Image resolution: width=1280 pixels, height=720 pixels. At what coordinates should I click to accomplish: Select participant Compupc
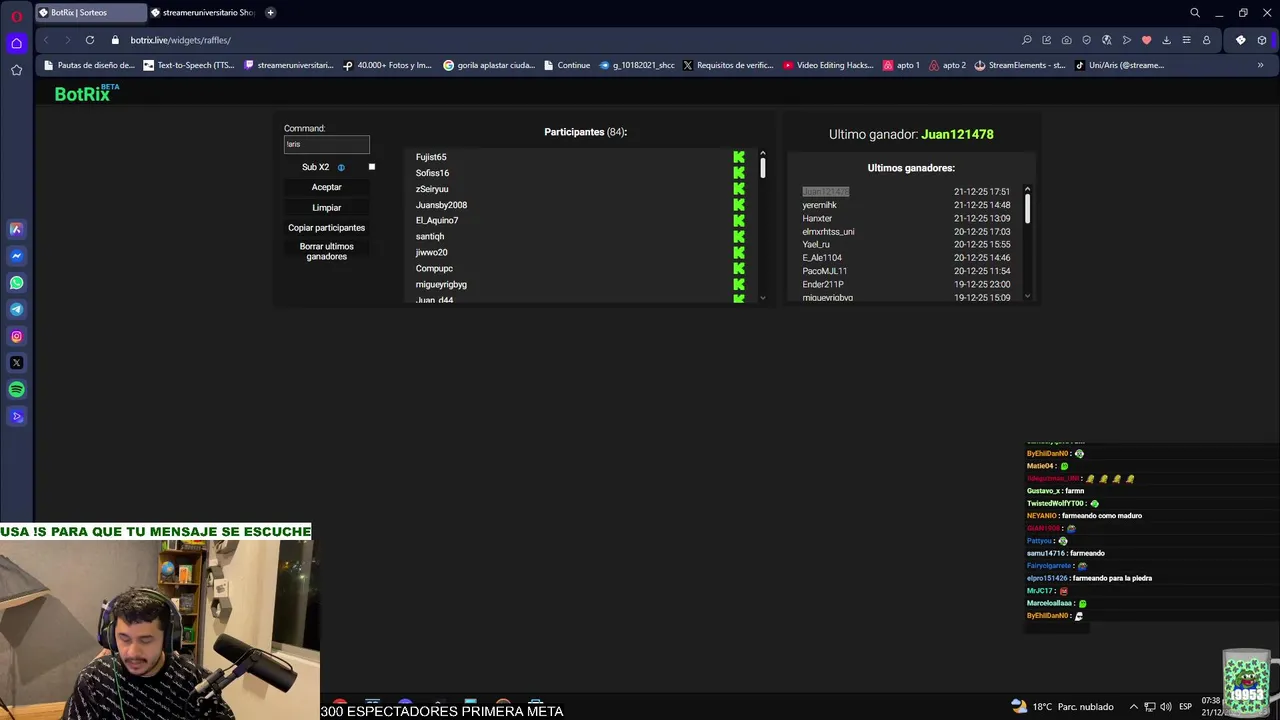(434, 269)
